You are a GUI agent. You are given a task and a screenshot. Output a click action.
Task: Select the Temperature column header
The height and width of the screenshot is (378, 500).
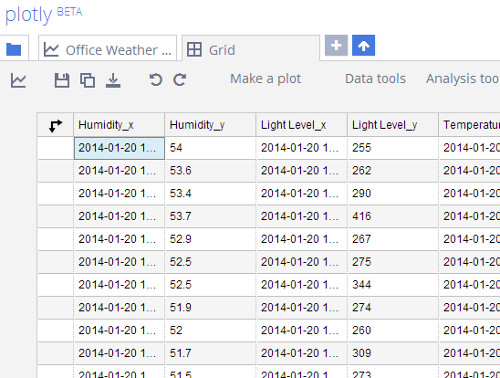coord(469,125)
